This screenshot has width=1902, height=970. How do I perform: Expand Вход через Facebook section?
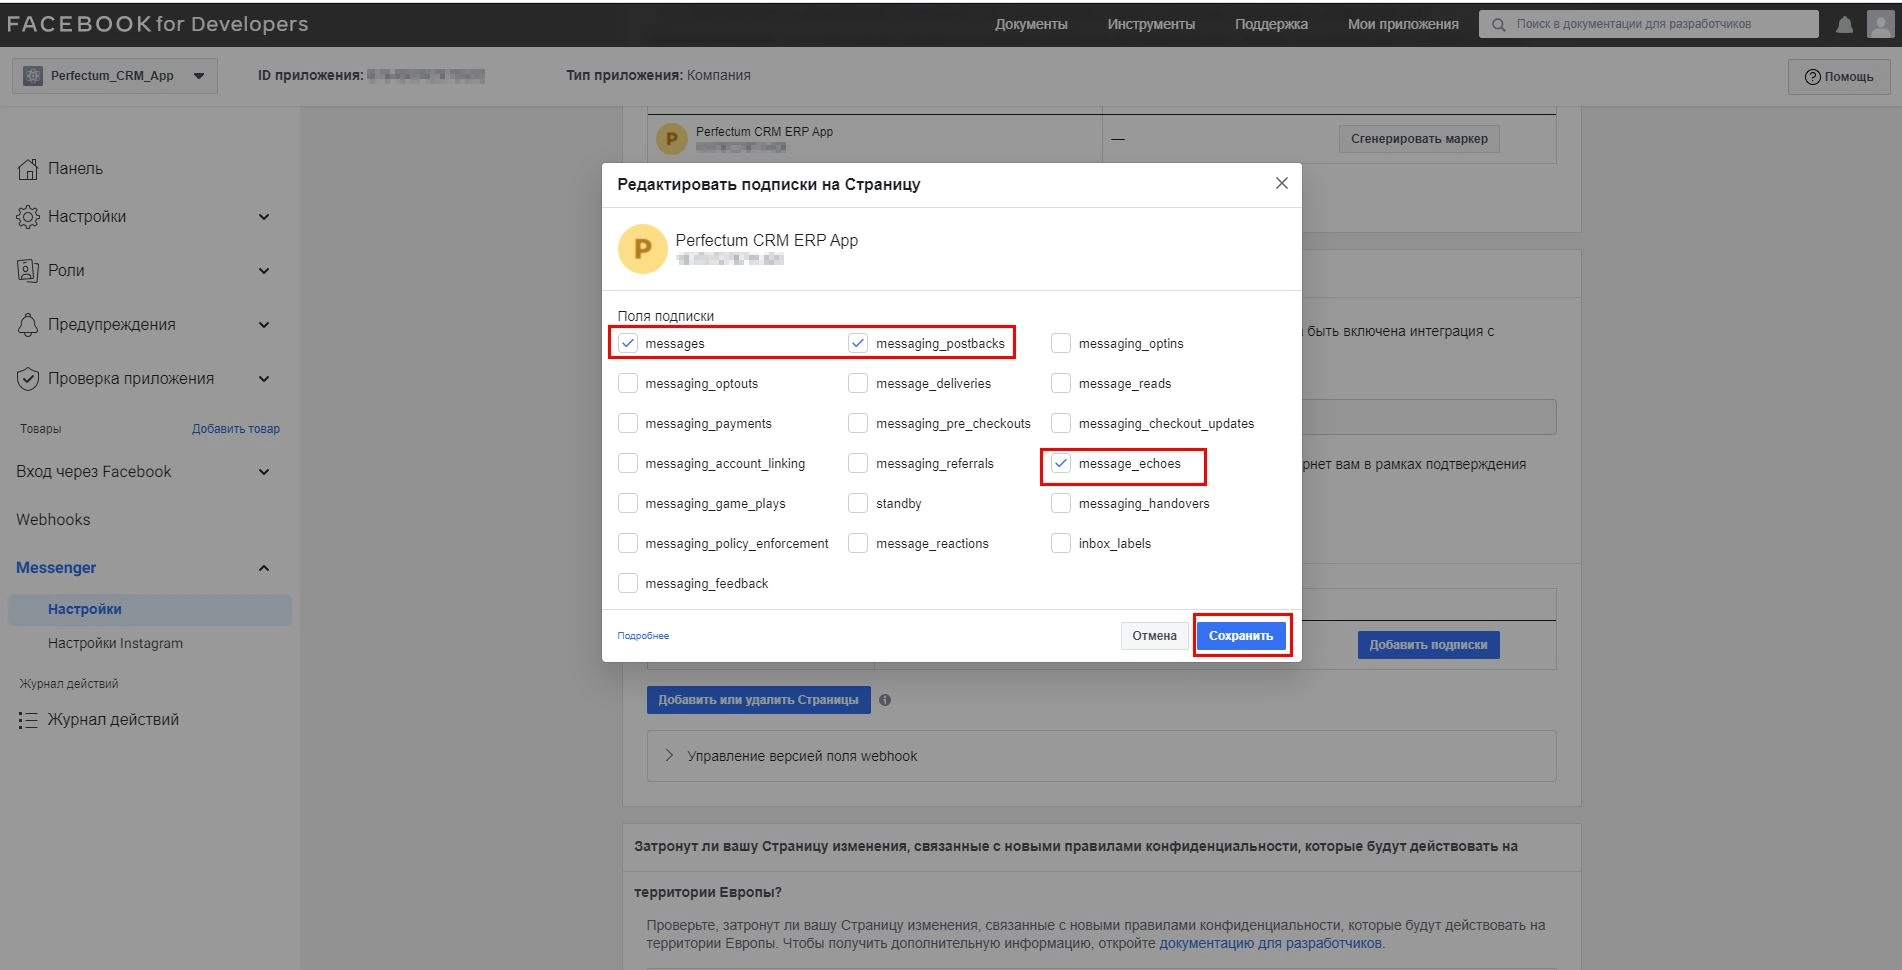pyautogui.click(x=264, y=472)
